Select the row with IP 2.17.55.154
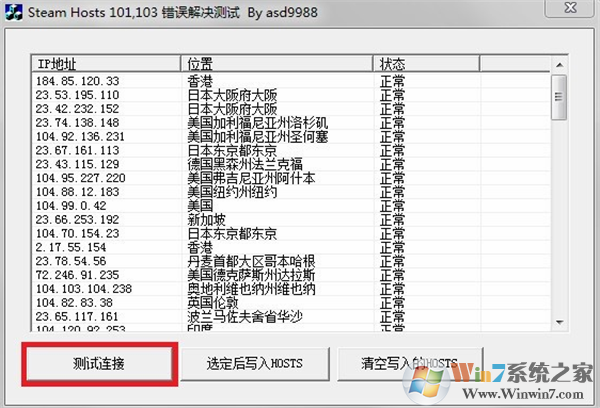Image resolution: width=600 pixels, height=408 pixels. coord(291,247)
